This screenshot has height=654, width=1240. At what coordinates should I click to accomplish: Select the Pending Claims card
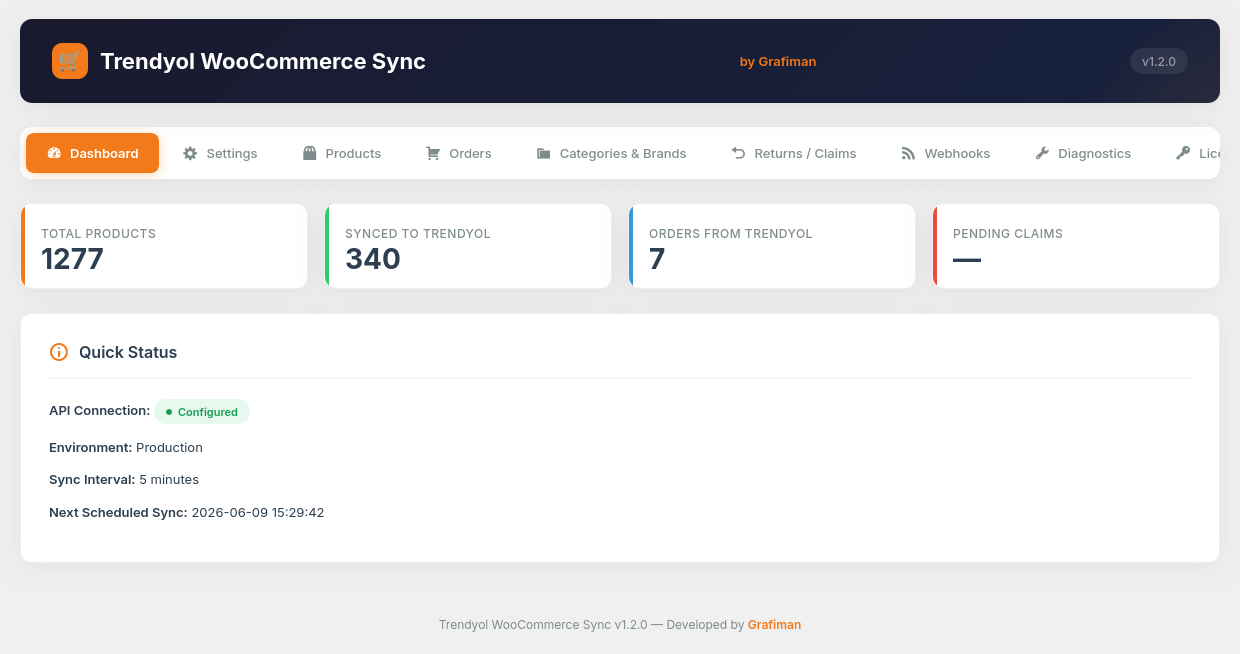(x=1076, y=246)
